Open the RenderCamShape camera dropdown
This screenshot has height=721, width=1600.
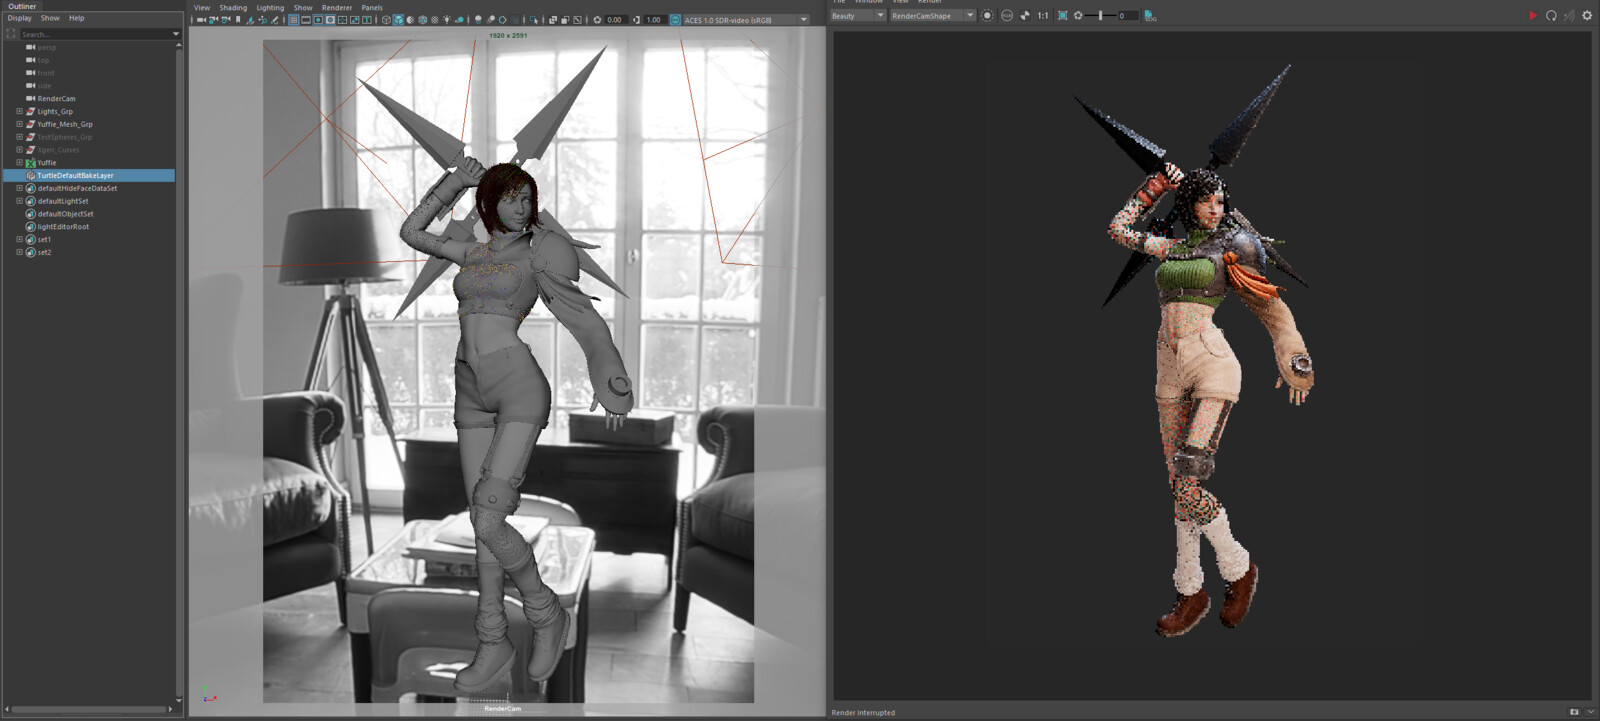point(932,16)
